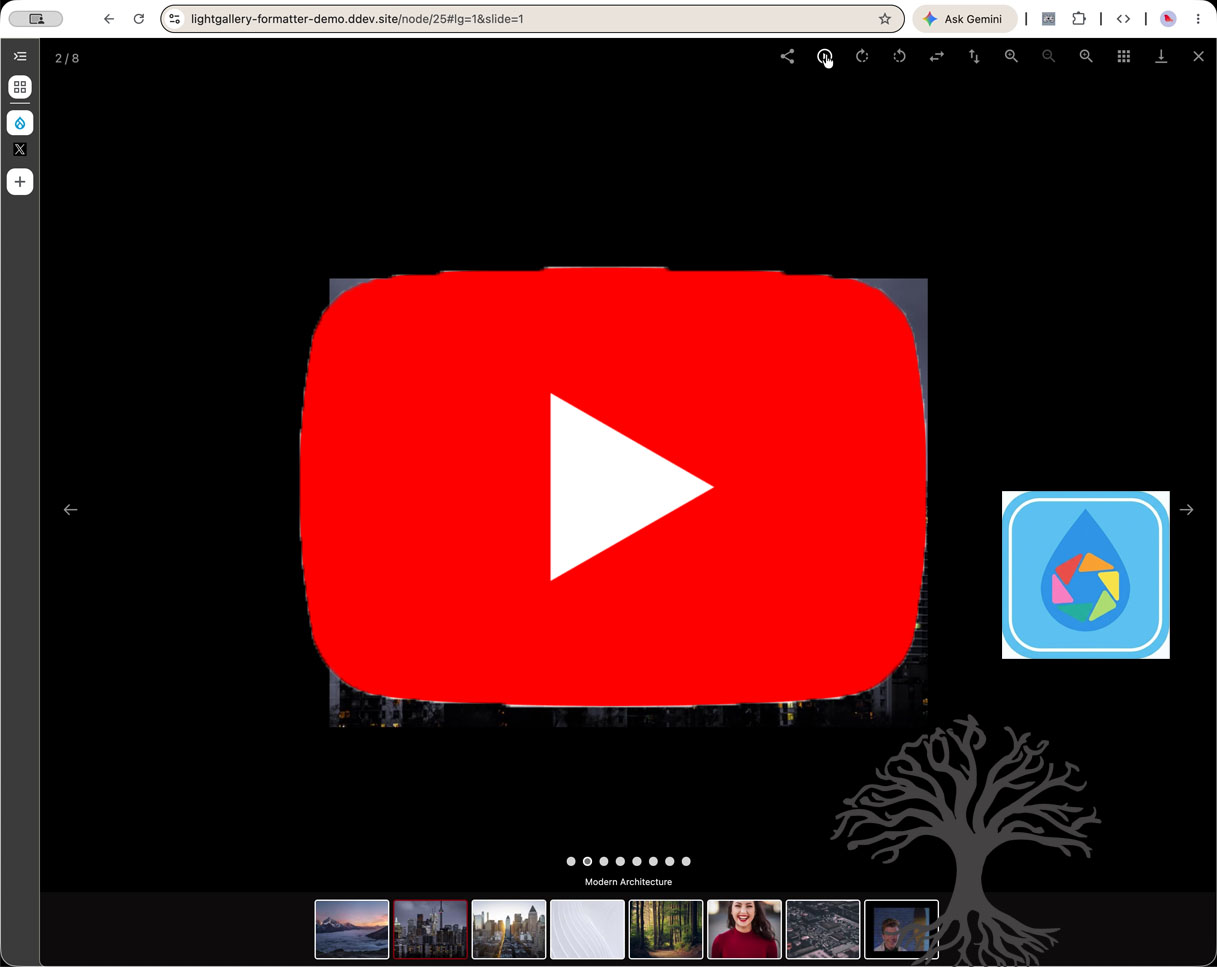Open the forest path thumbnail

pyautogui.click(x=666, y=929)
